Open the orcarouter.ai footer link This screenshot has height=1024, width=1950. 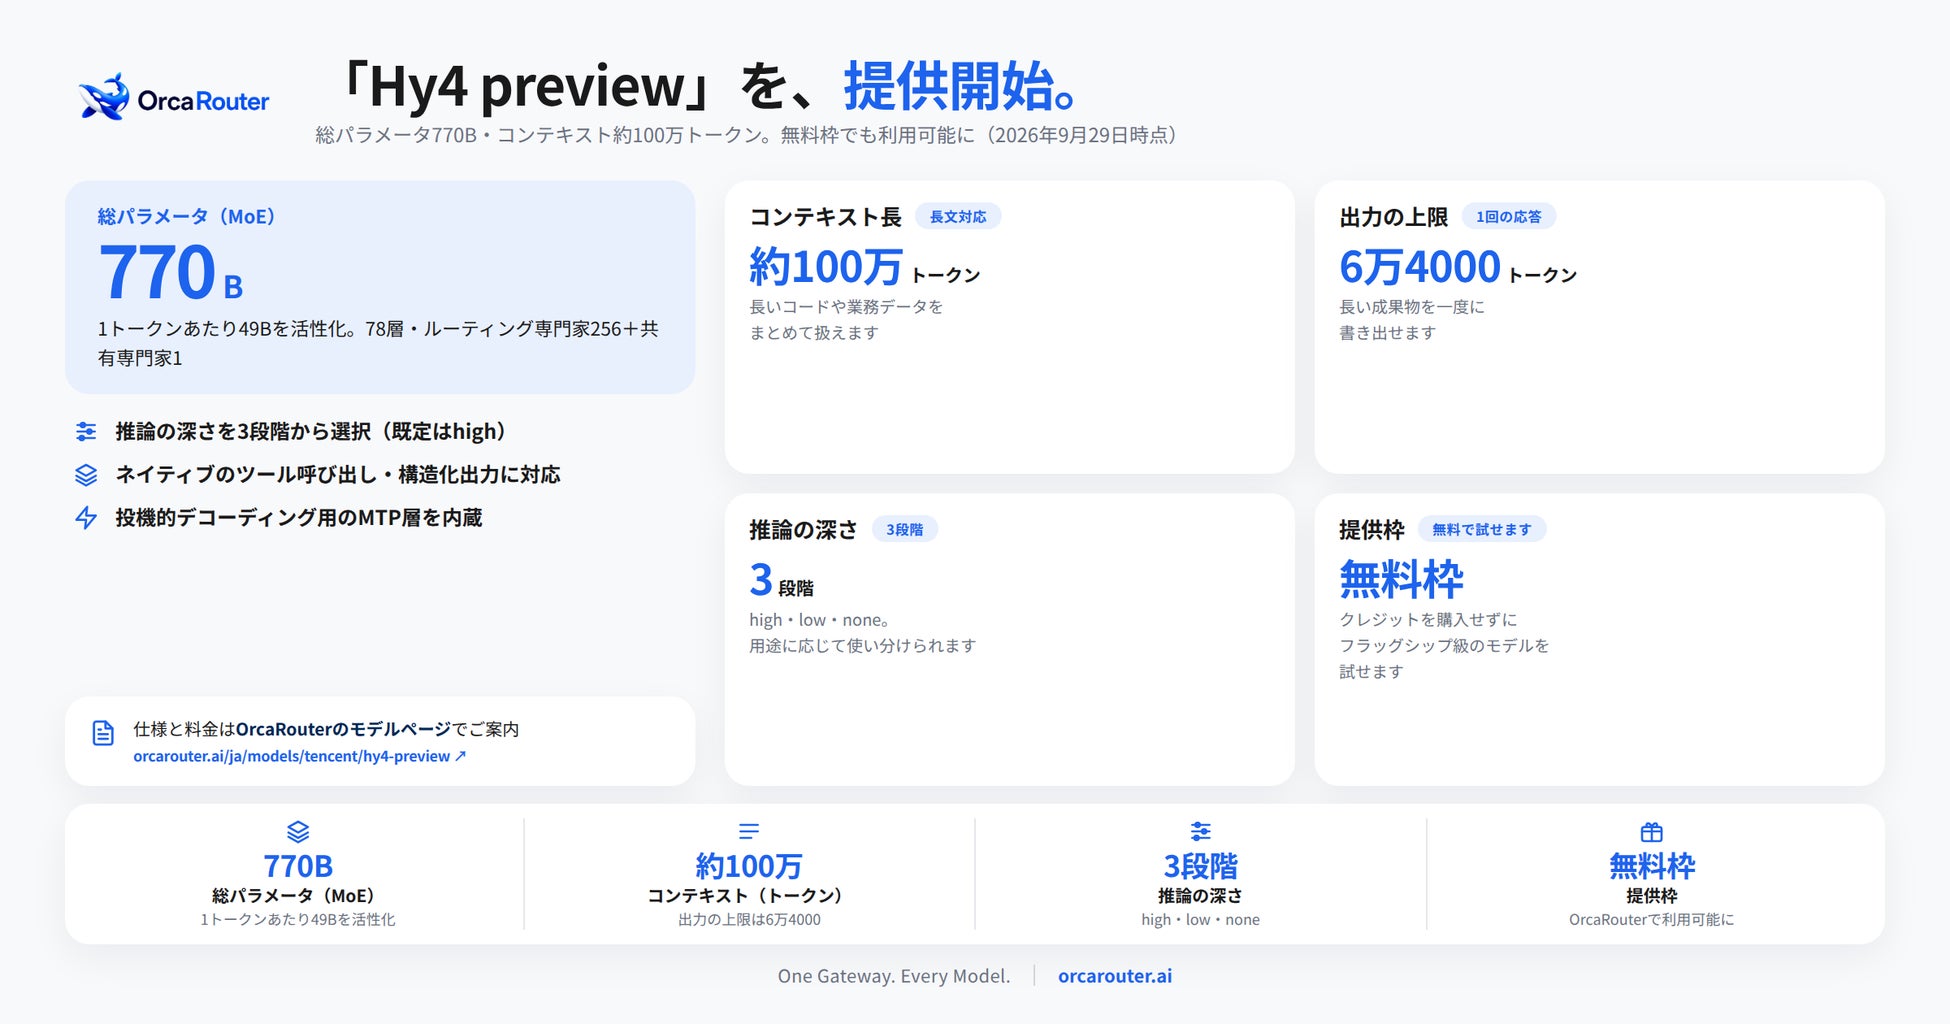(1115, 976)
